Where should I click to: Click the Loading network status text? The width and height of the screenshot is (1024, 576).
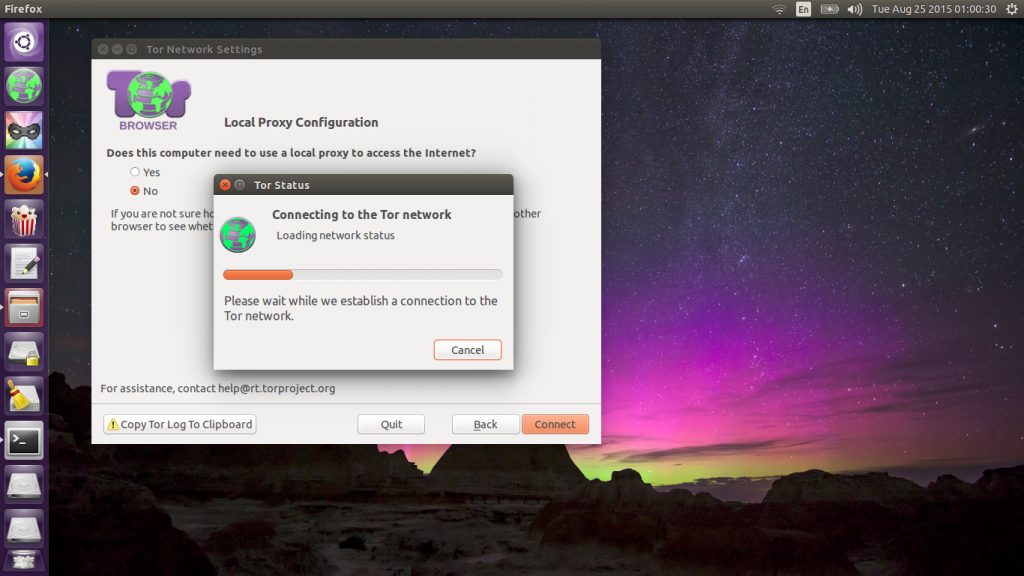tap(336, 235)
